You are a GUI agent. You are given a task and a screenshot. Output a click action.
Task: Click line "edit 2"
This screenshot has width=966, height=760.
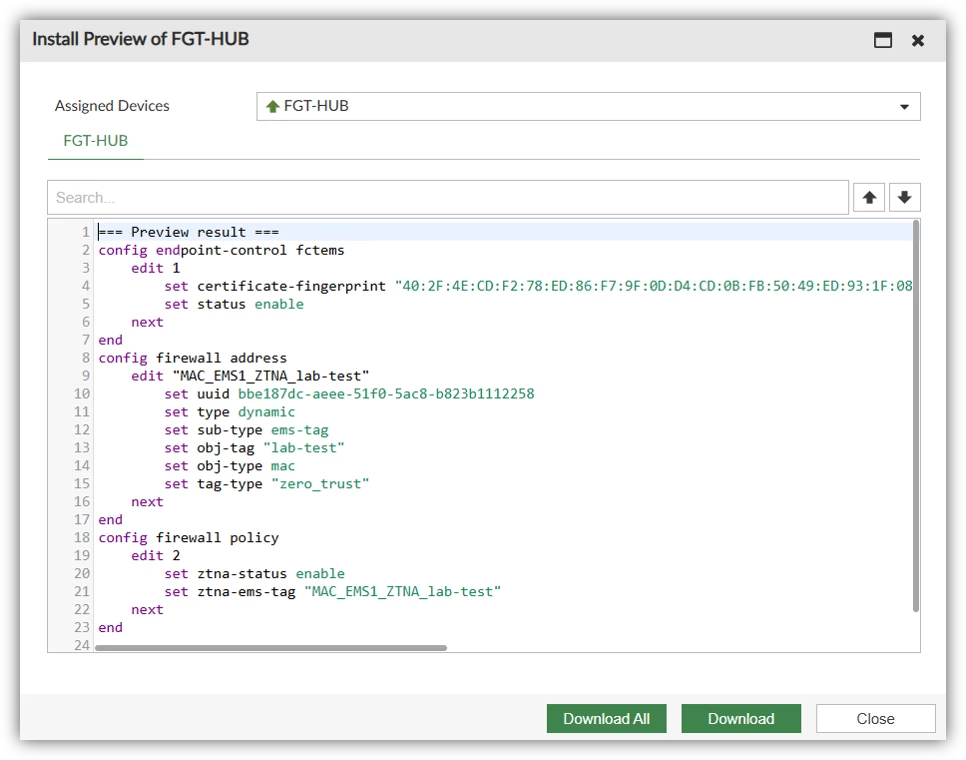[155, 556]
